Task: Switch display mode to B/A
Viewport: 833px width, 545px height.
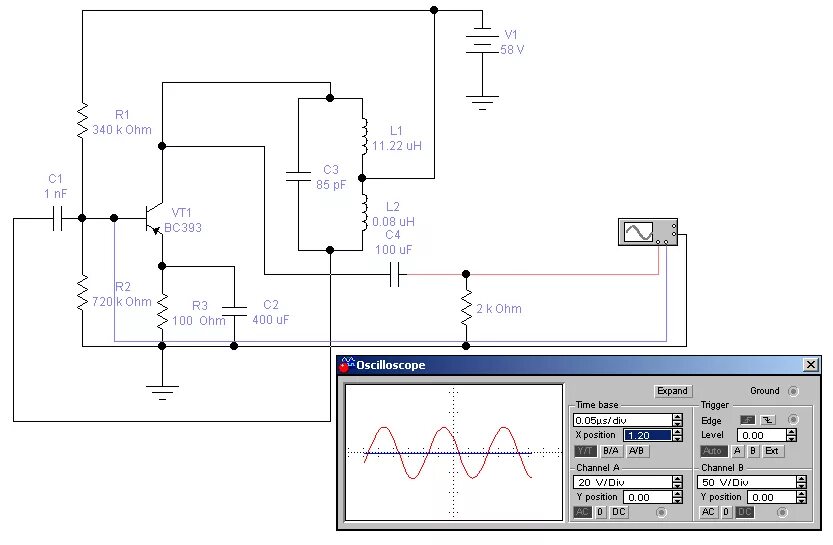Action: [x=611, y=451]
